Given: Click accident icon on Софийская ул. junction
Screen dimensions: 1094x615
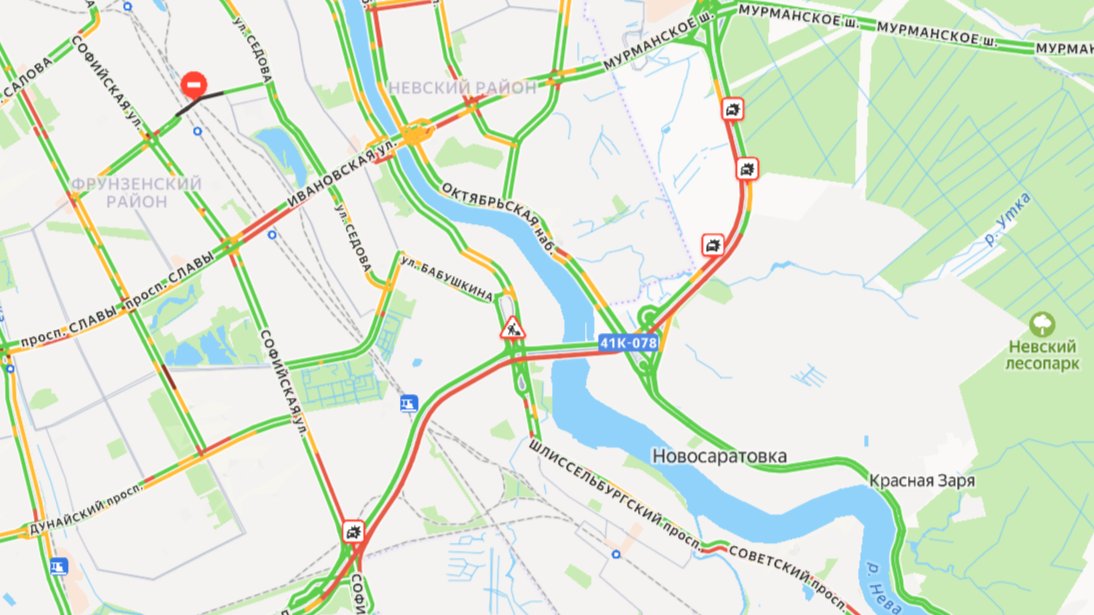Looking at the screenshot, I should 354,532.
